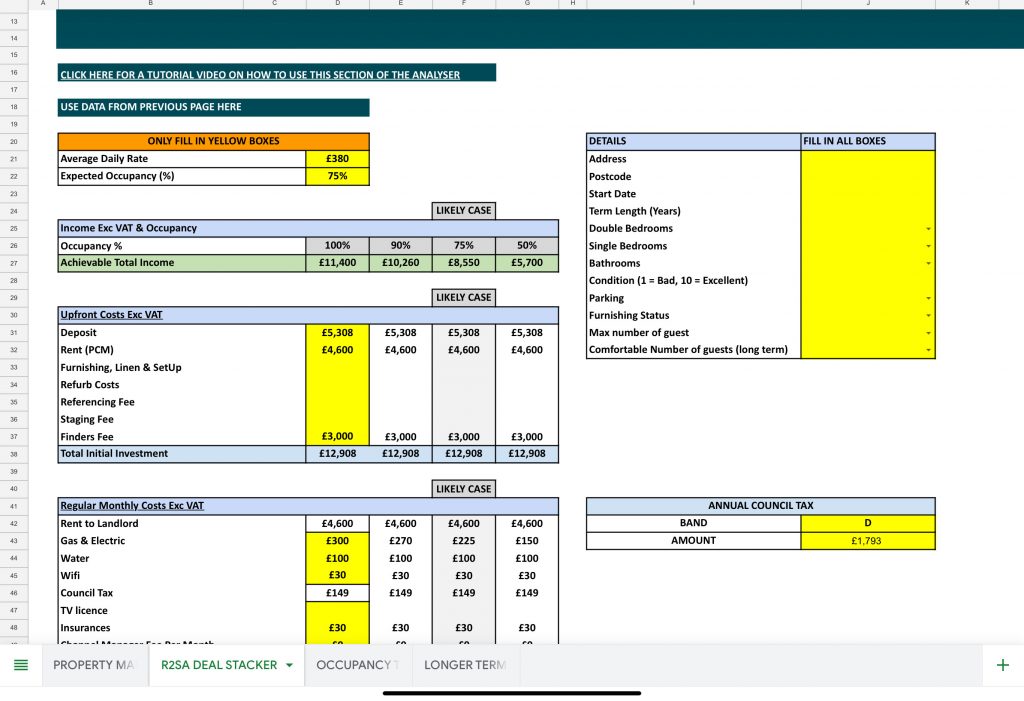Expand Max number of guest dropdown
The image size is (1024, 701).
pos(929,333)
